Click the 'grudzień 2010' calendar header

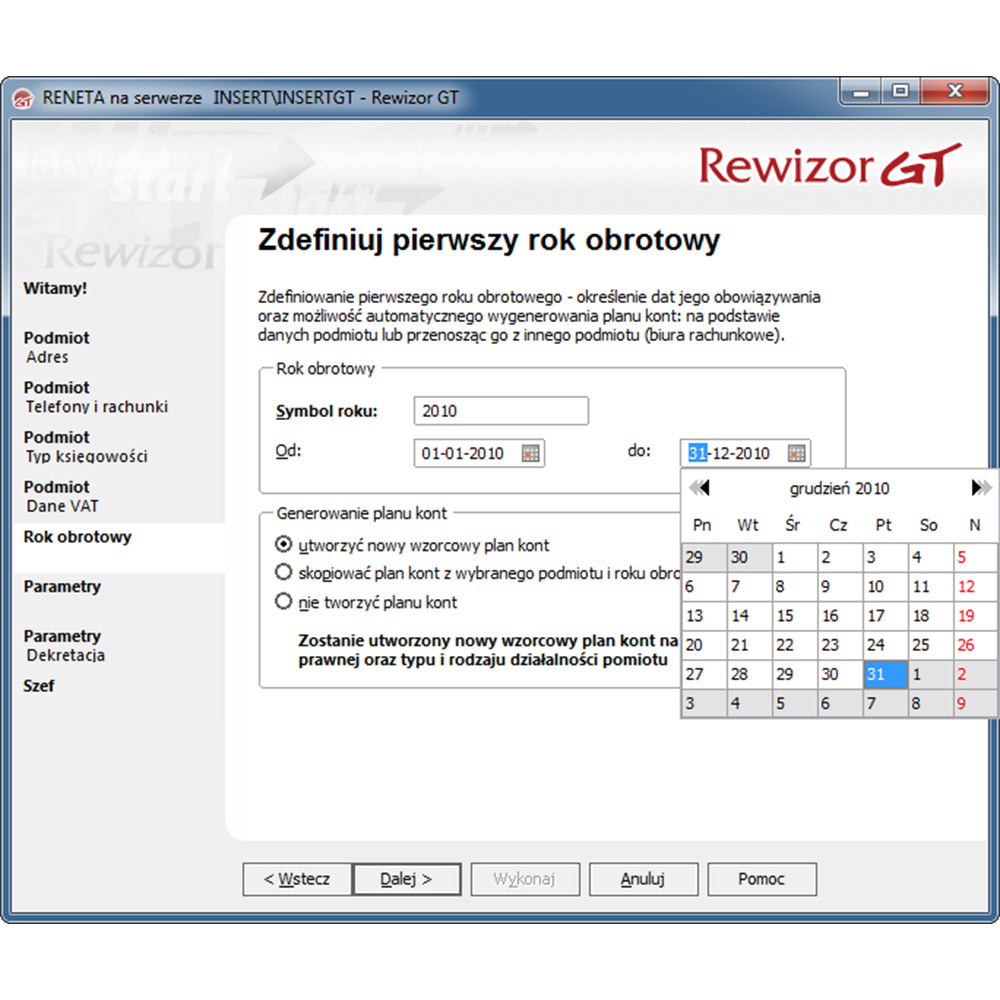pyautogui.click(x=839, y=489)
